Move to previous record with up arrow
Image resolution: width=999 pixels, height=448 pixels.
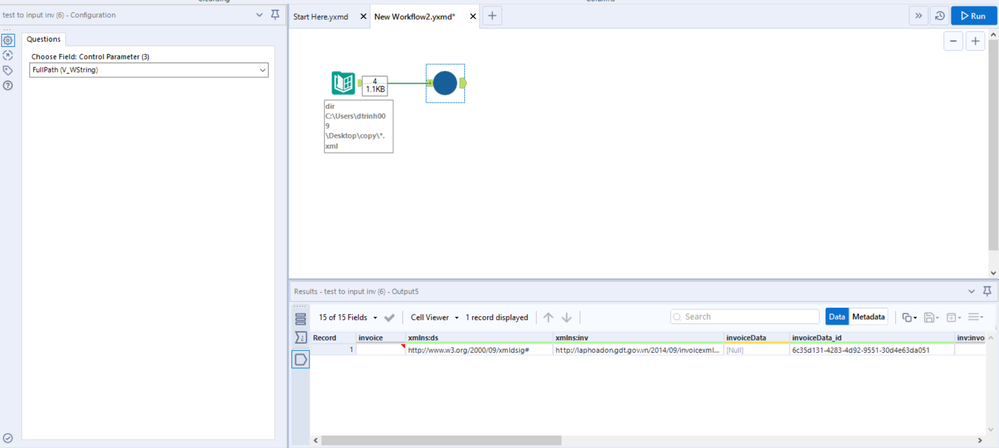point(549,317)
